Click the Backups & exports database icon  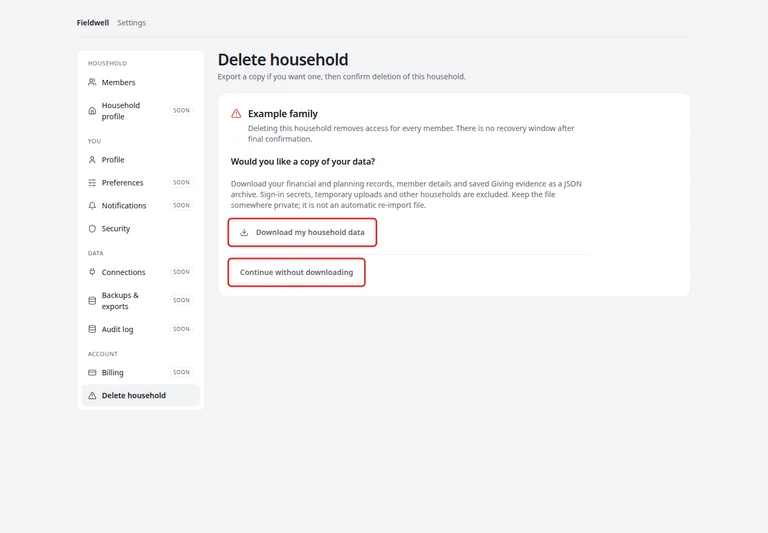[92, 301]
